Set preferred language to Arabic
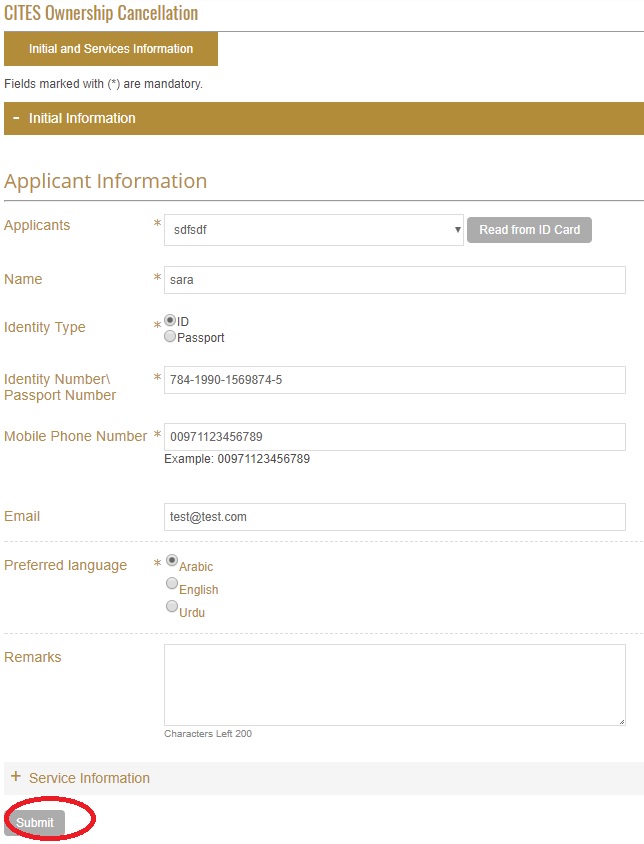The width and height of the screenshot is (644, 844). [172, 561]
